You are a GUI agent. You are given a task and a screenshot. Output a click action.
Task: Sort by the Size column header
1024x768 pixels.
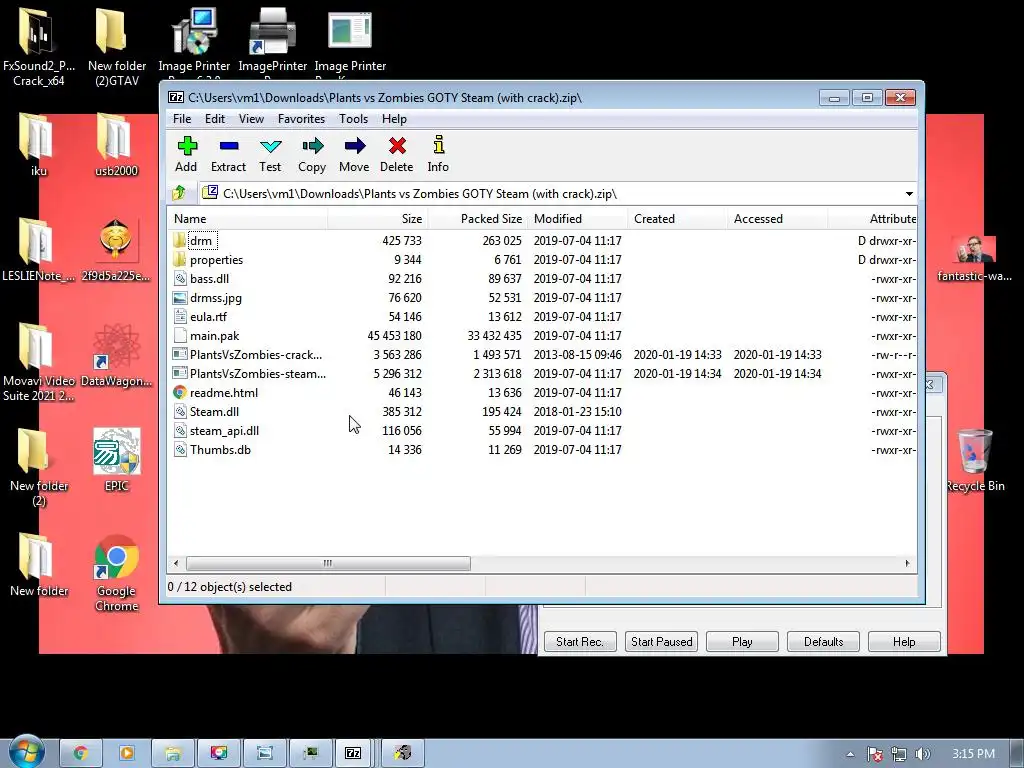point(377,219)
